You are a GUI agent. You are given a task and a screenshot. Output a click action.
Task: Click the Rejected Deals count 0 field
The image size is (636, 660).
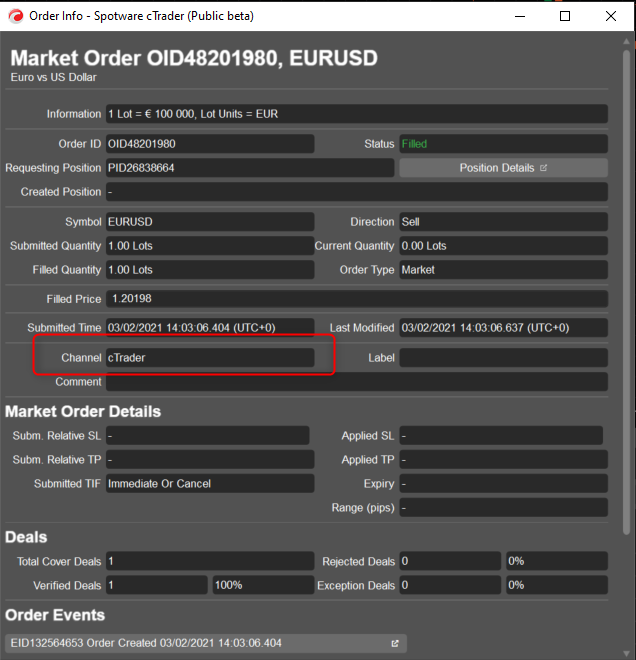[450, 561]
